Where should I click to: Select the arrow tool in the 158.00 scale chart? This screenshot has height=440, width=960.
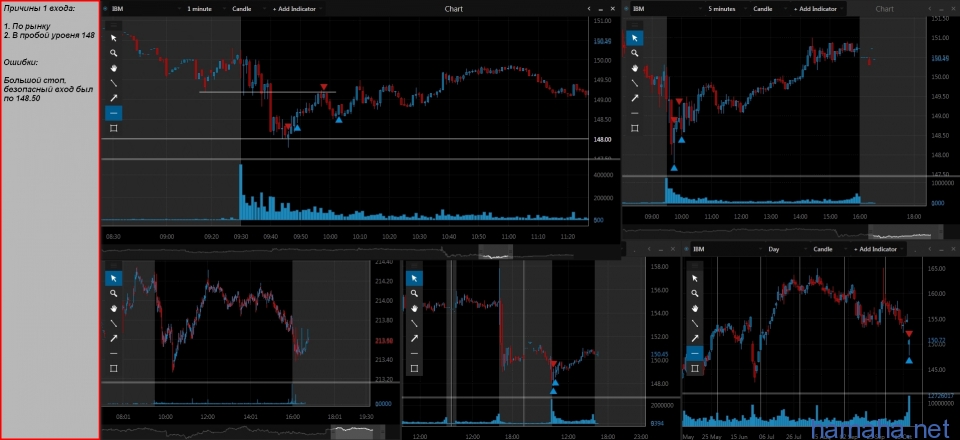[414, 338]
